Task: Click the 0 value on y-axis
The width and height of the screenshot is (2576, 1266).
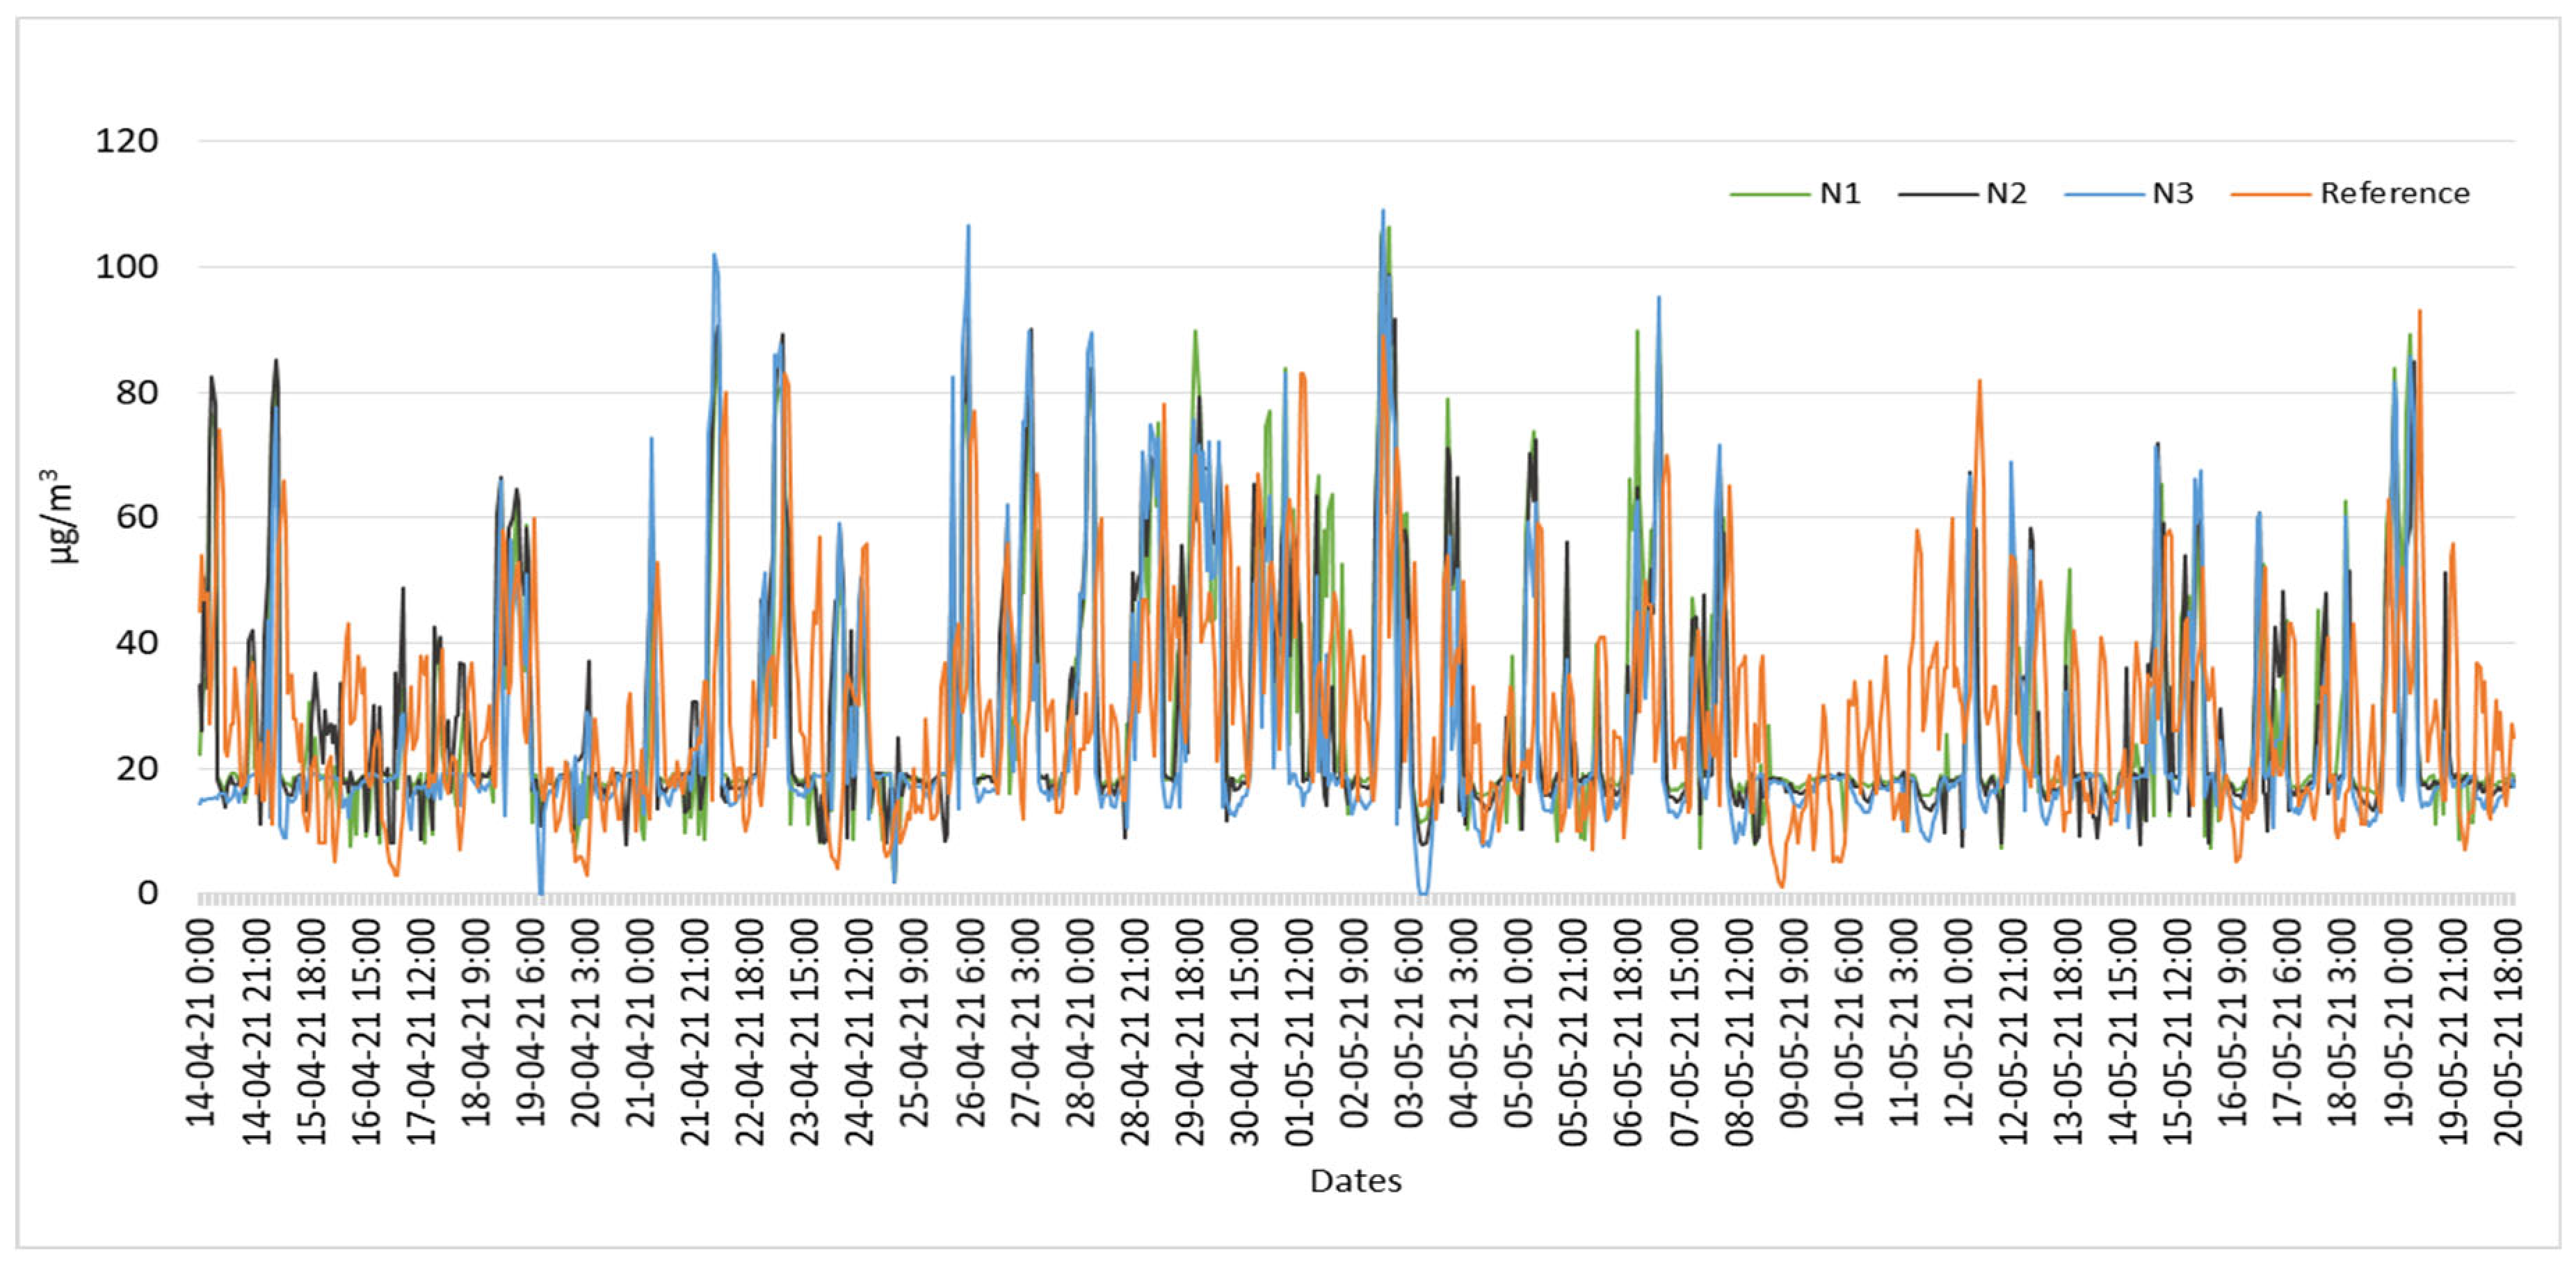Action: coord(147,893)
